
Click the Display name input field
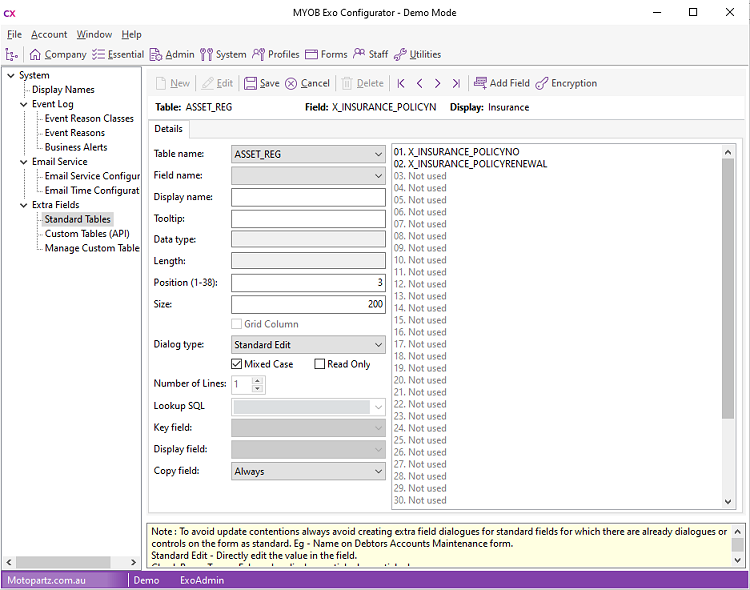(308, 197)
